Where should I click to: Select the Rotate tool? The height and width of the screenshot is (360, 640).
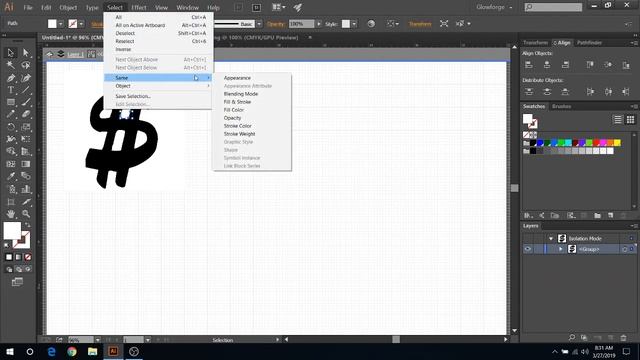tap(11, 127)
